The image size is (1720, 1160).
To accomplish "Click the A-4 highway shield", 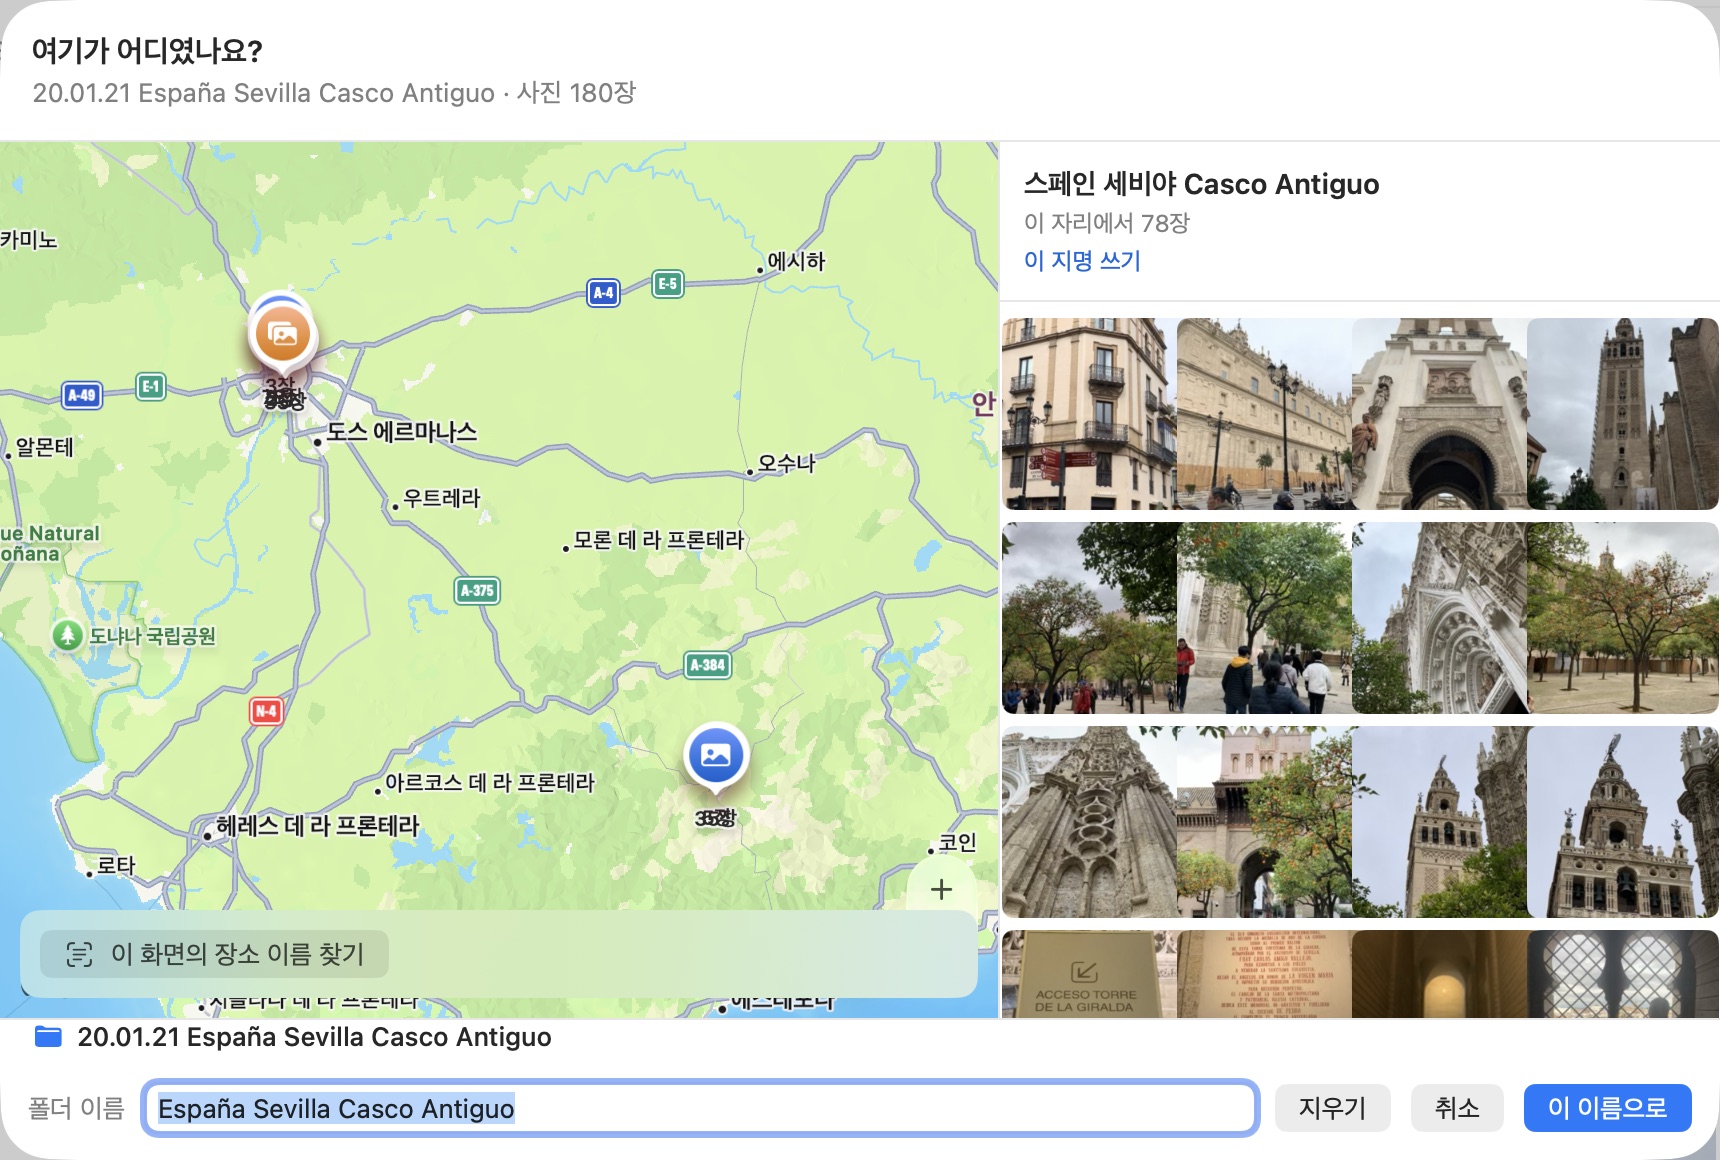I will (x=603, y=293).
